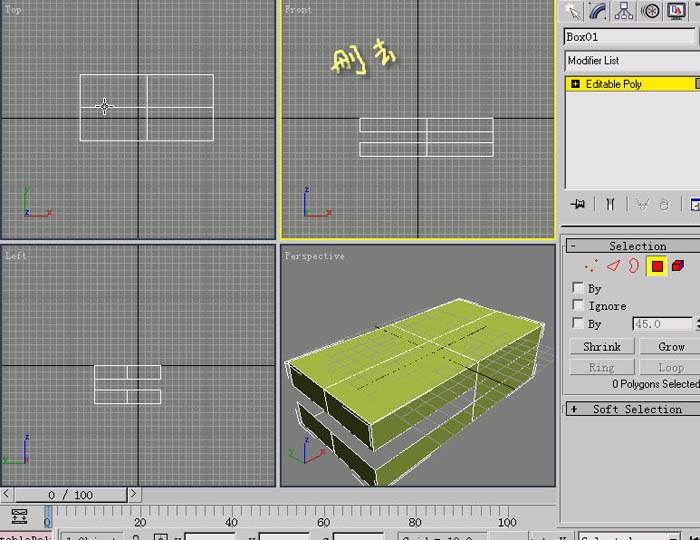The width and height of the screenshot is (700, 540).
Task: Click the Front viewport label
Action: pos(298,9)
